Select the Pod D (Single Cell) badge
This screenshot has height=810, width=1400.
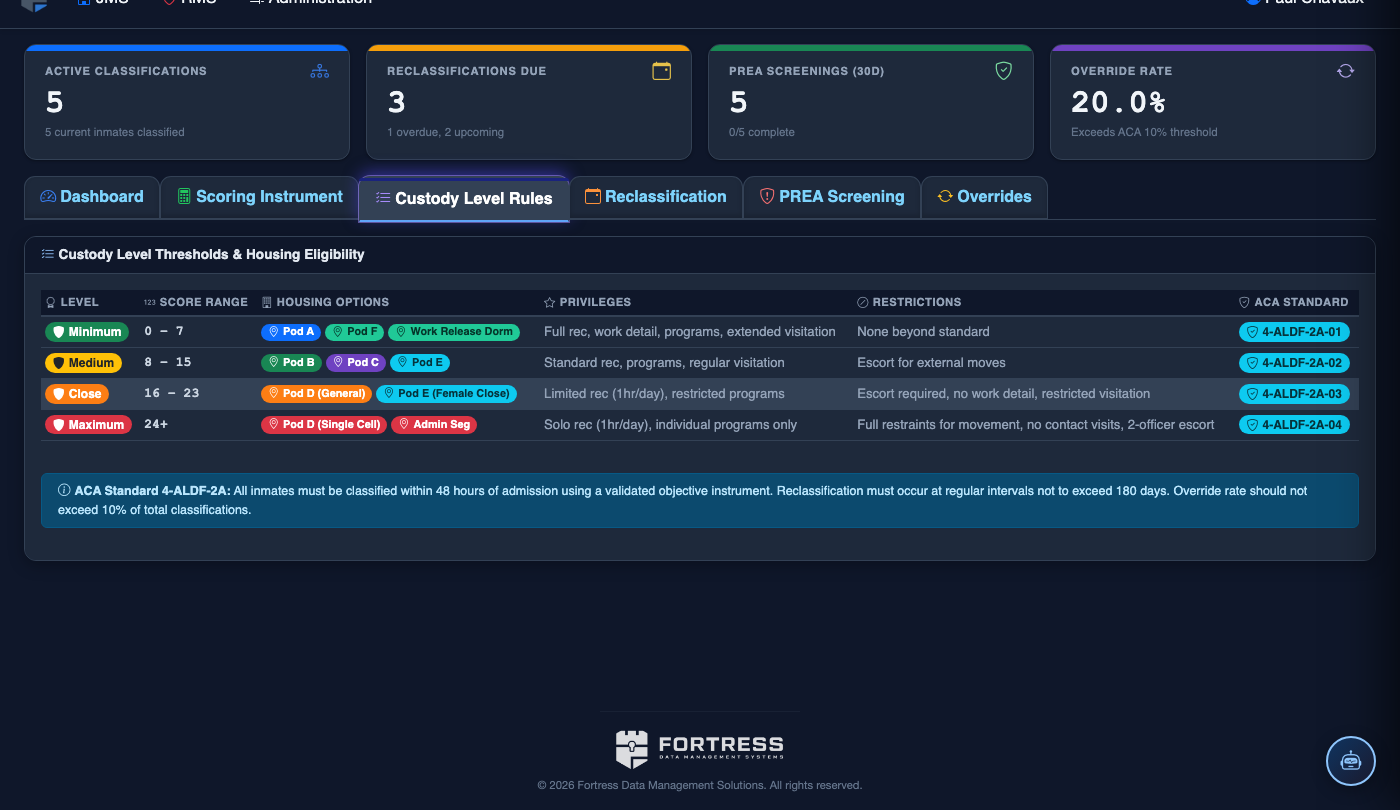tap(325, 425)
